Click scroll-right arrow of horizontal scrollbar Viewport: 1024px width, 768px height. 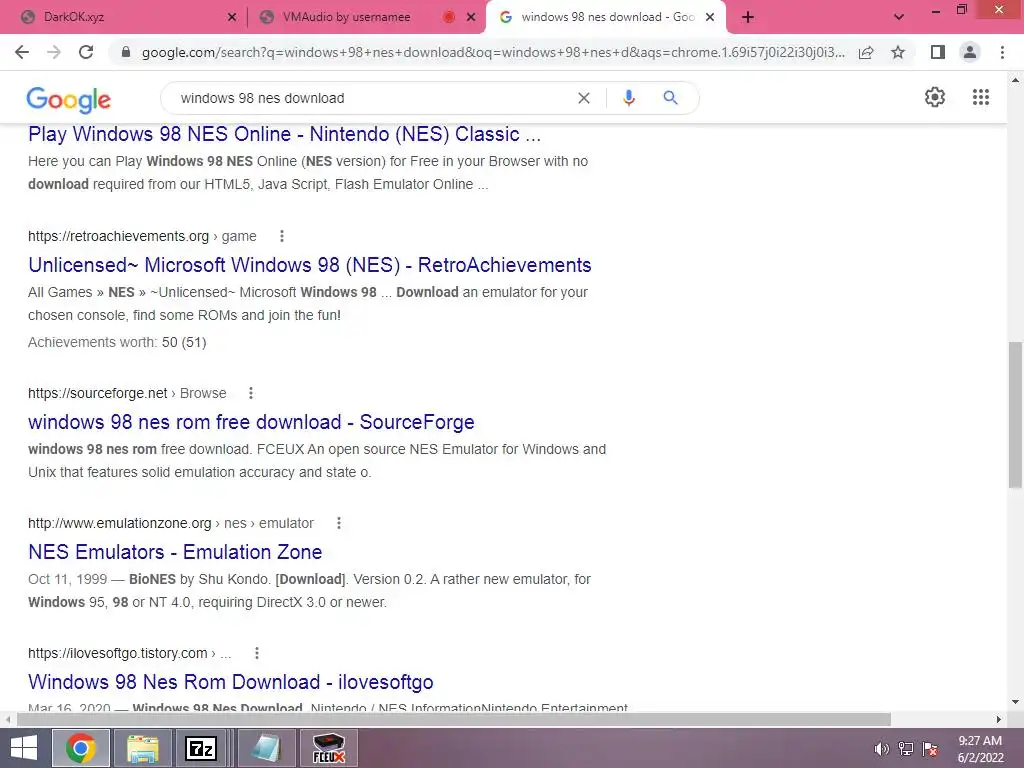[999, 719]
